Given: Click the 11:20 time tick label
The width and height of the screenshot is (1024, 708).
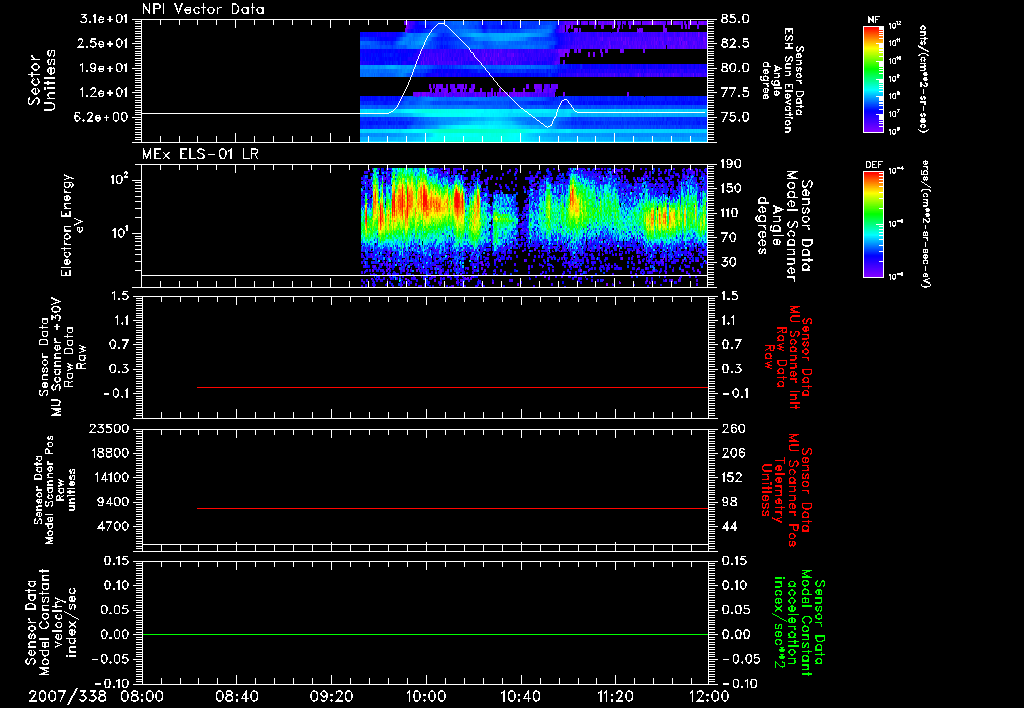Looking at the screenshot, I should pyautogui.click(x=615, y=696).
